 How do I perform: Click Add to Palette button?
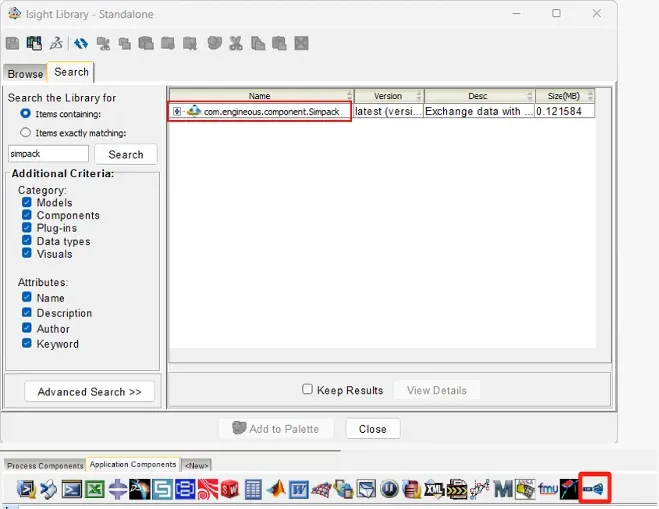pos(276,429)
